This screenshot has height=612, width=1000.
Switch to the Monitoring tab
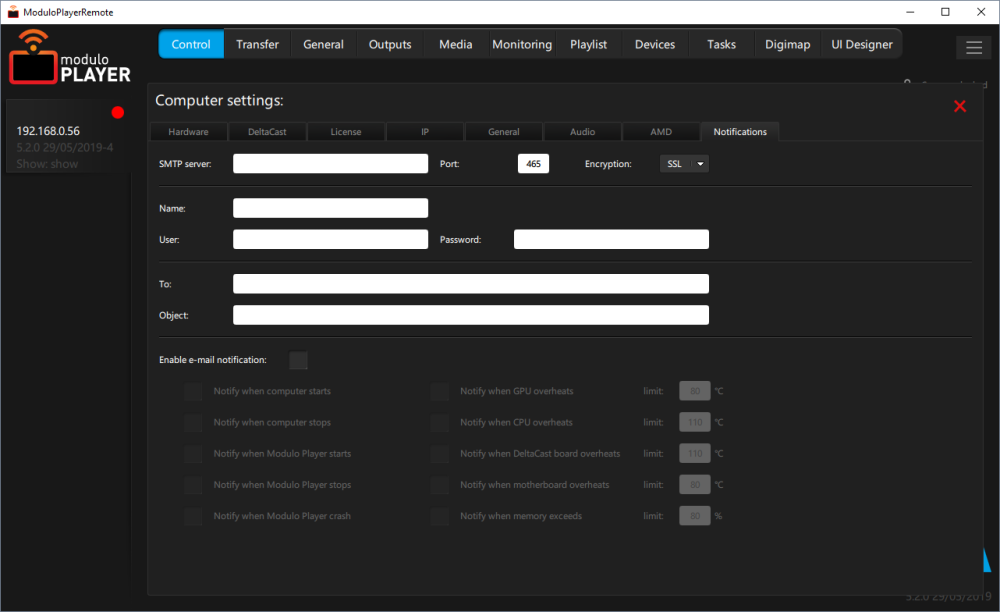click(x=521, y=44)
